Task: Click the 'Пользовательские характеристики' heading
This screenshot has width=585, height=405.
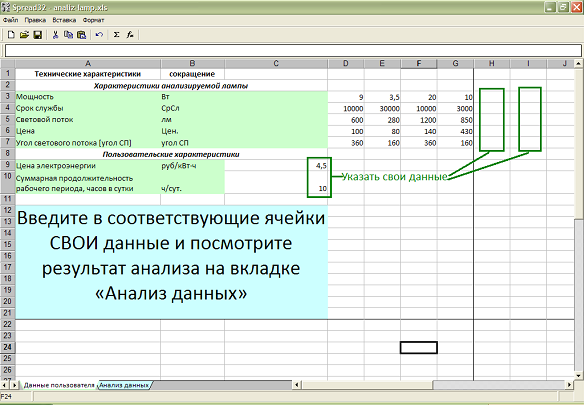Action: (x=171, y=154)
